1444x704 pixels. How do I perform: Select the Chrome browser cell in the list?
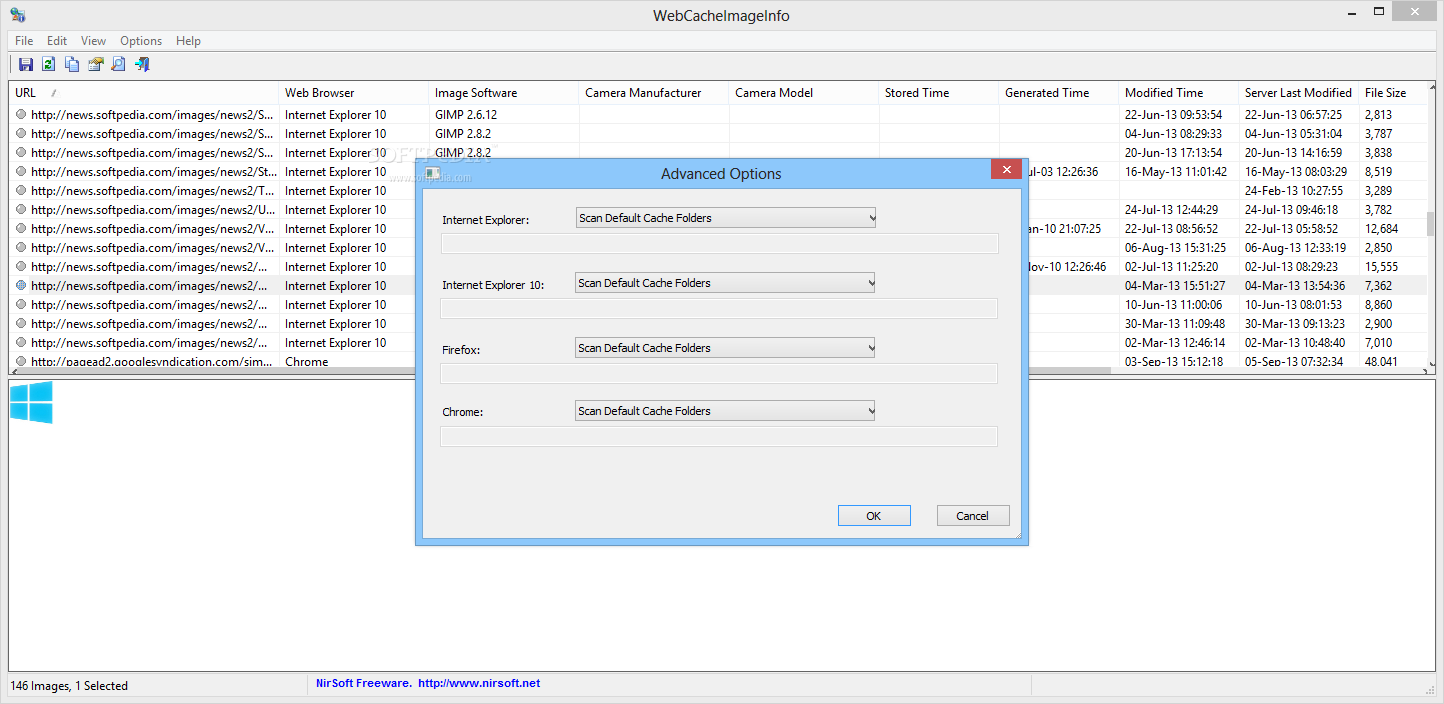tap(306, 362)
